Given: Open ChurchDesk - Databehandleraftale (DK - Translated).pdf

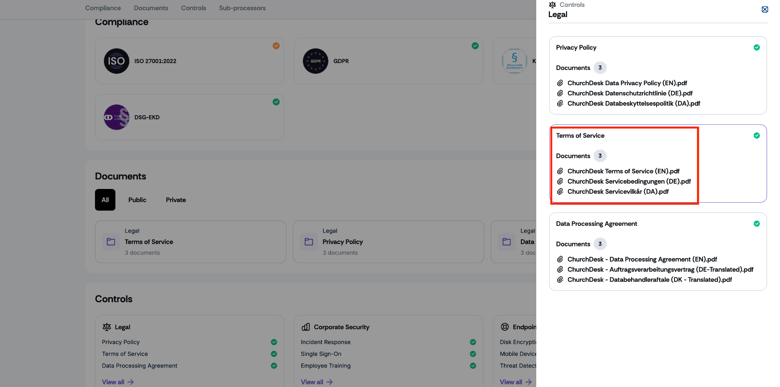Looking at the screenshot, I should (x=650, y=280).
